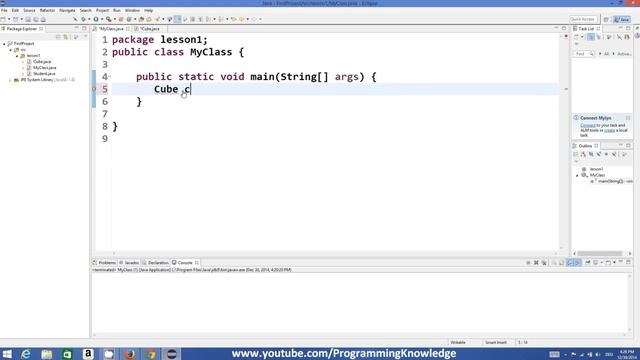
Task: Click the green Run toolbar button
Action: [96, 19]
